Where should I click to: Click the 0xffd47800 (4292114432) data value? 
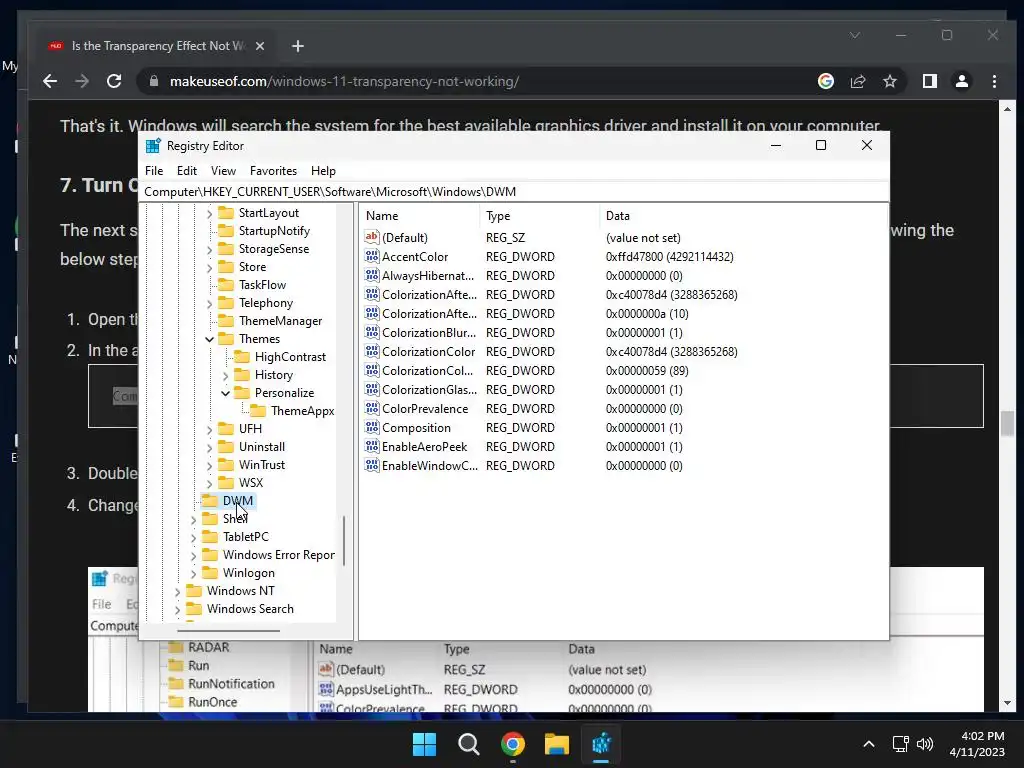click(x=669, y=257)
